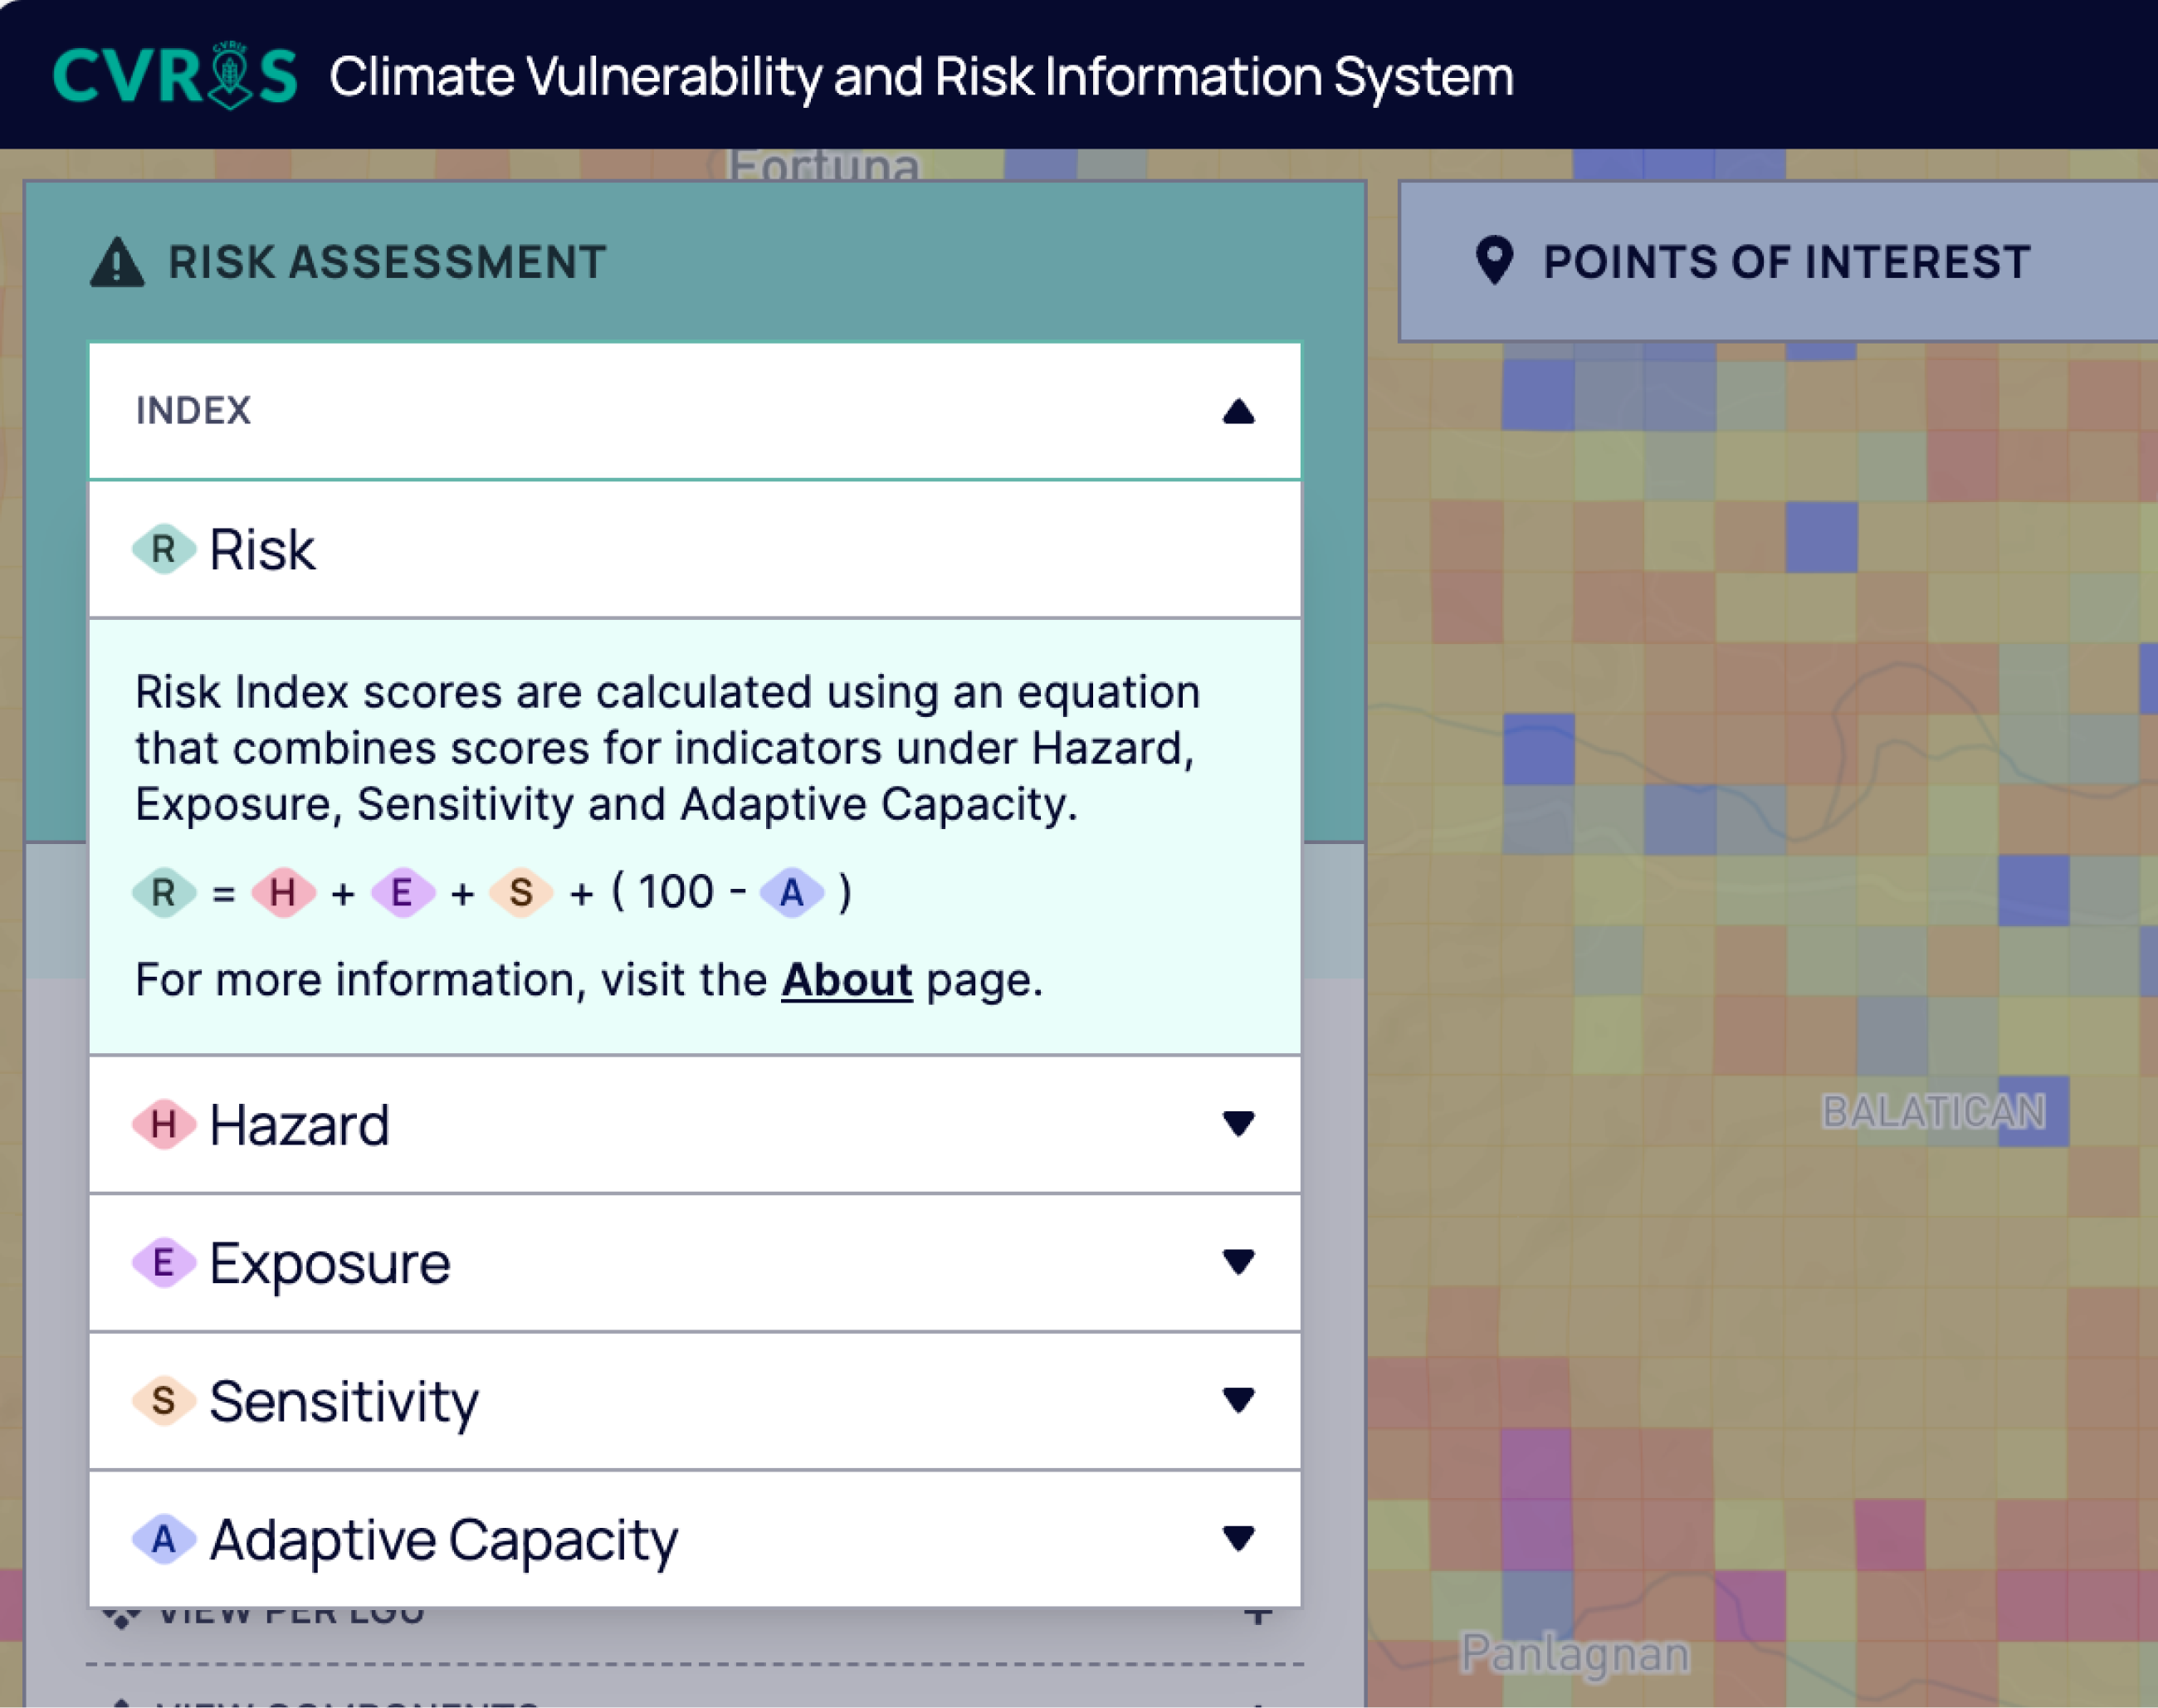Click the purple E badge beside Exposure
Screen dimensions: 2158x1708
click(x=163, y=1263)
